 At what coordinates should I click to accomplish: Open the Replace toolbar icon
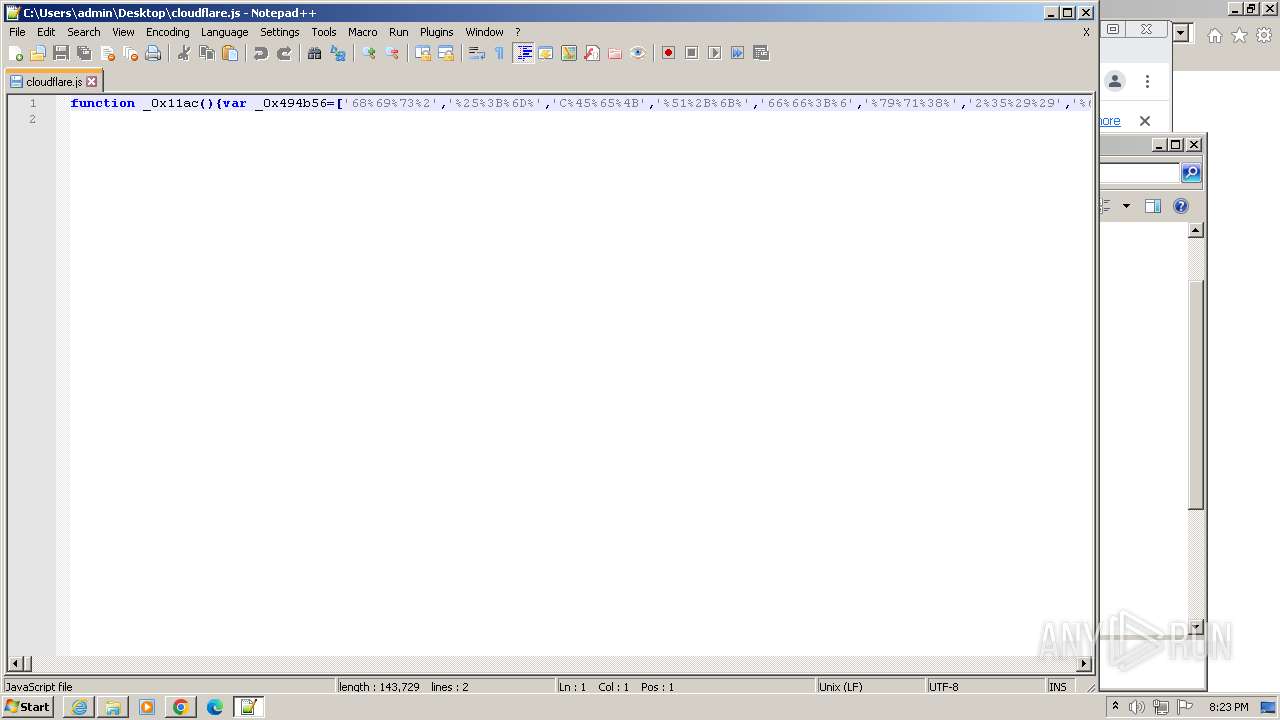pyautogui.click(x=338, y=53)
